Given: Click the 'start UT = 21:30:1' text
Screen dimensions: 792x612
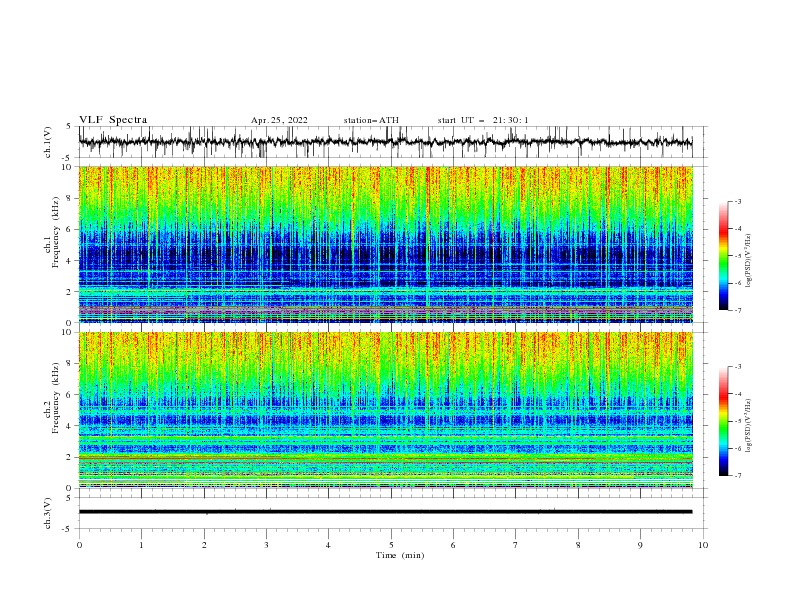Looking at the screenshot, I should [x=483, y=120].
